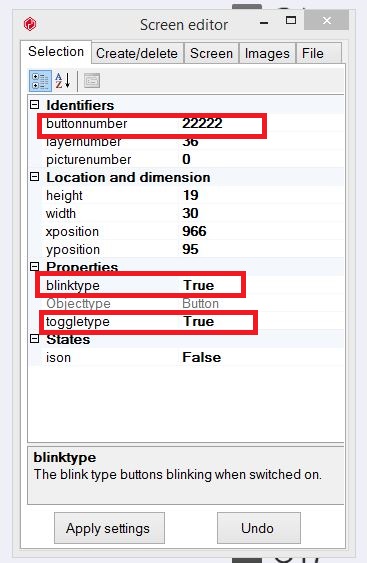Edit the layernumber value 36
Screen dimensions: 367x563
[x=190, y=143]
